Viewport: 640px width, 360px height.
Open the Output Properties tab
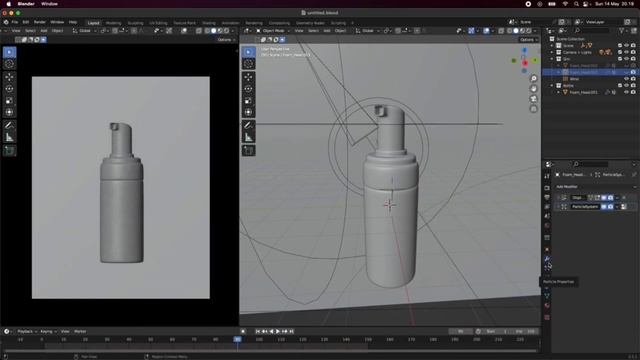547,198
